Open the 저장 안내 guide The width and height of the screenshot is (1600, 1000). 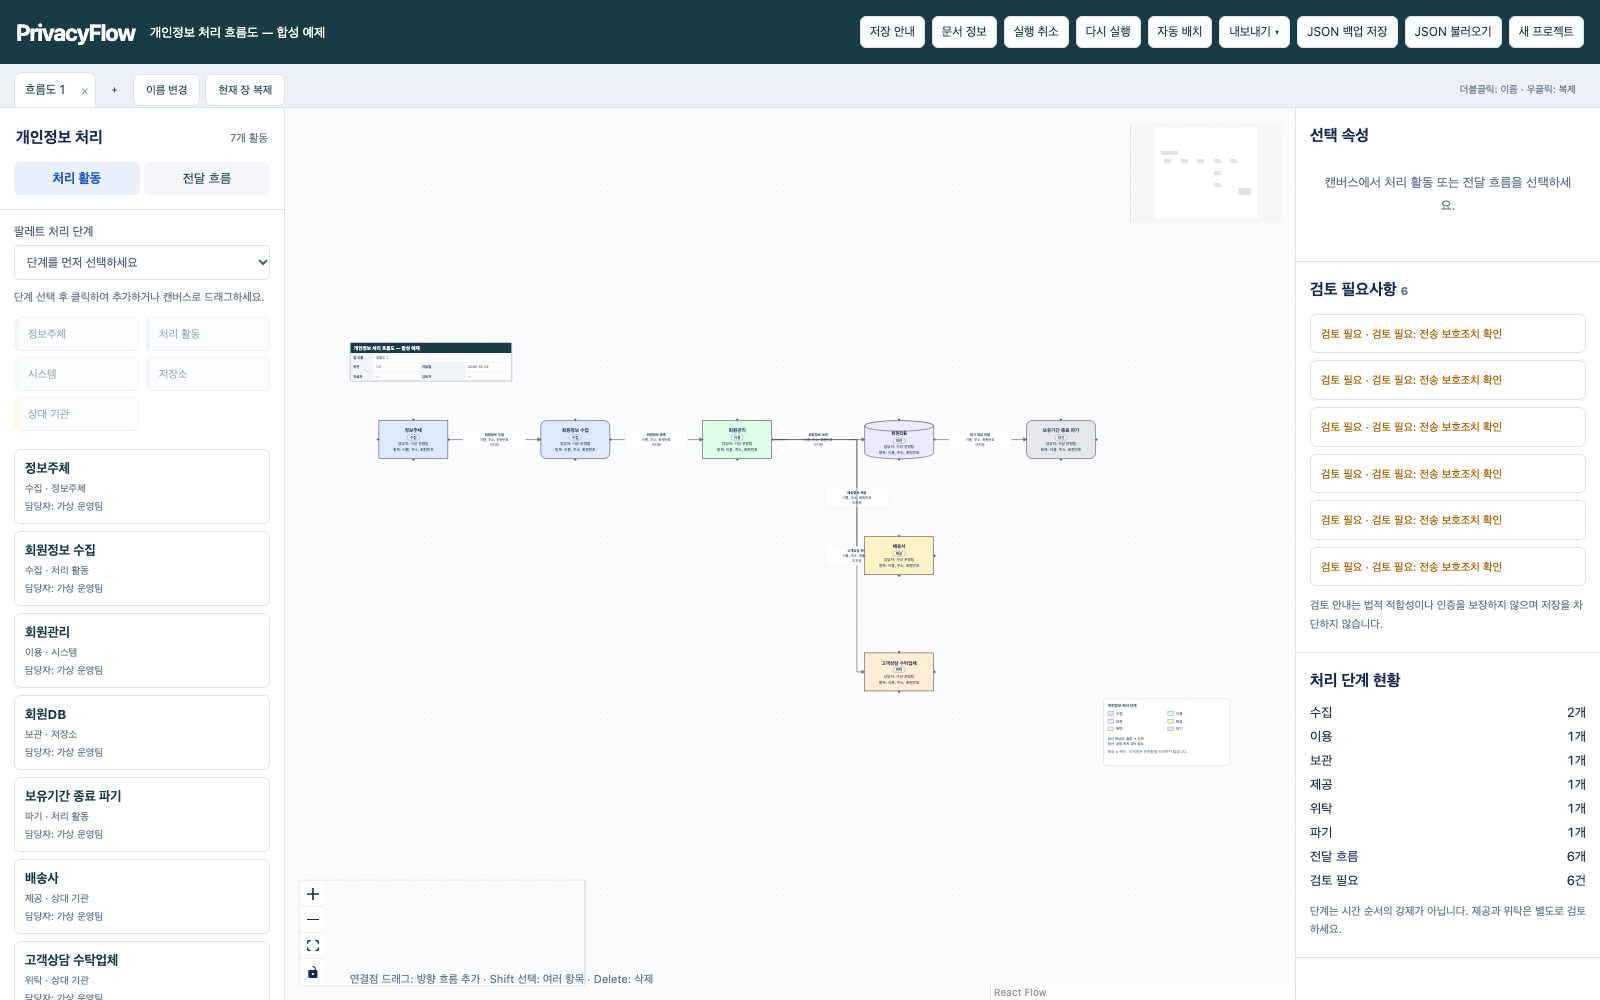(892, 32)
